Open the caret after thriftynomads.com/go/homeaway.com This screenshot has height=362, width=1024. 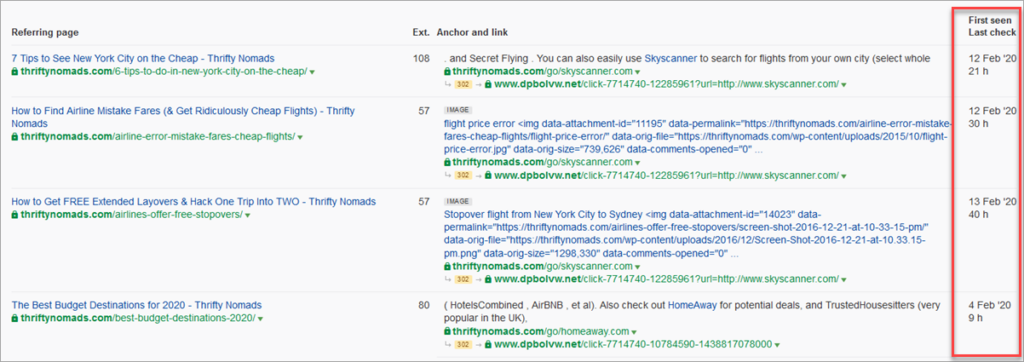[634, 332]
